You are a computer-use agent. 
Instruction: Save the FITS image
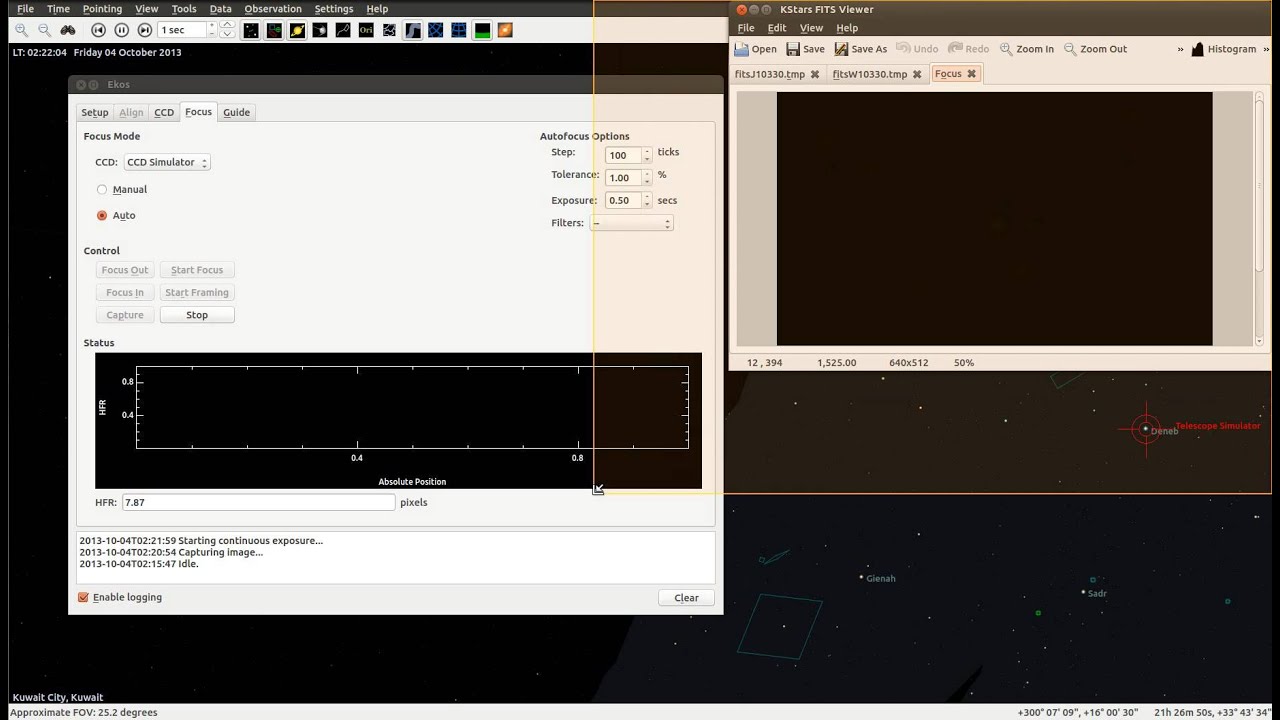[x=806, y=49]
